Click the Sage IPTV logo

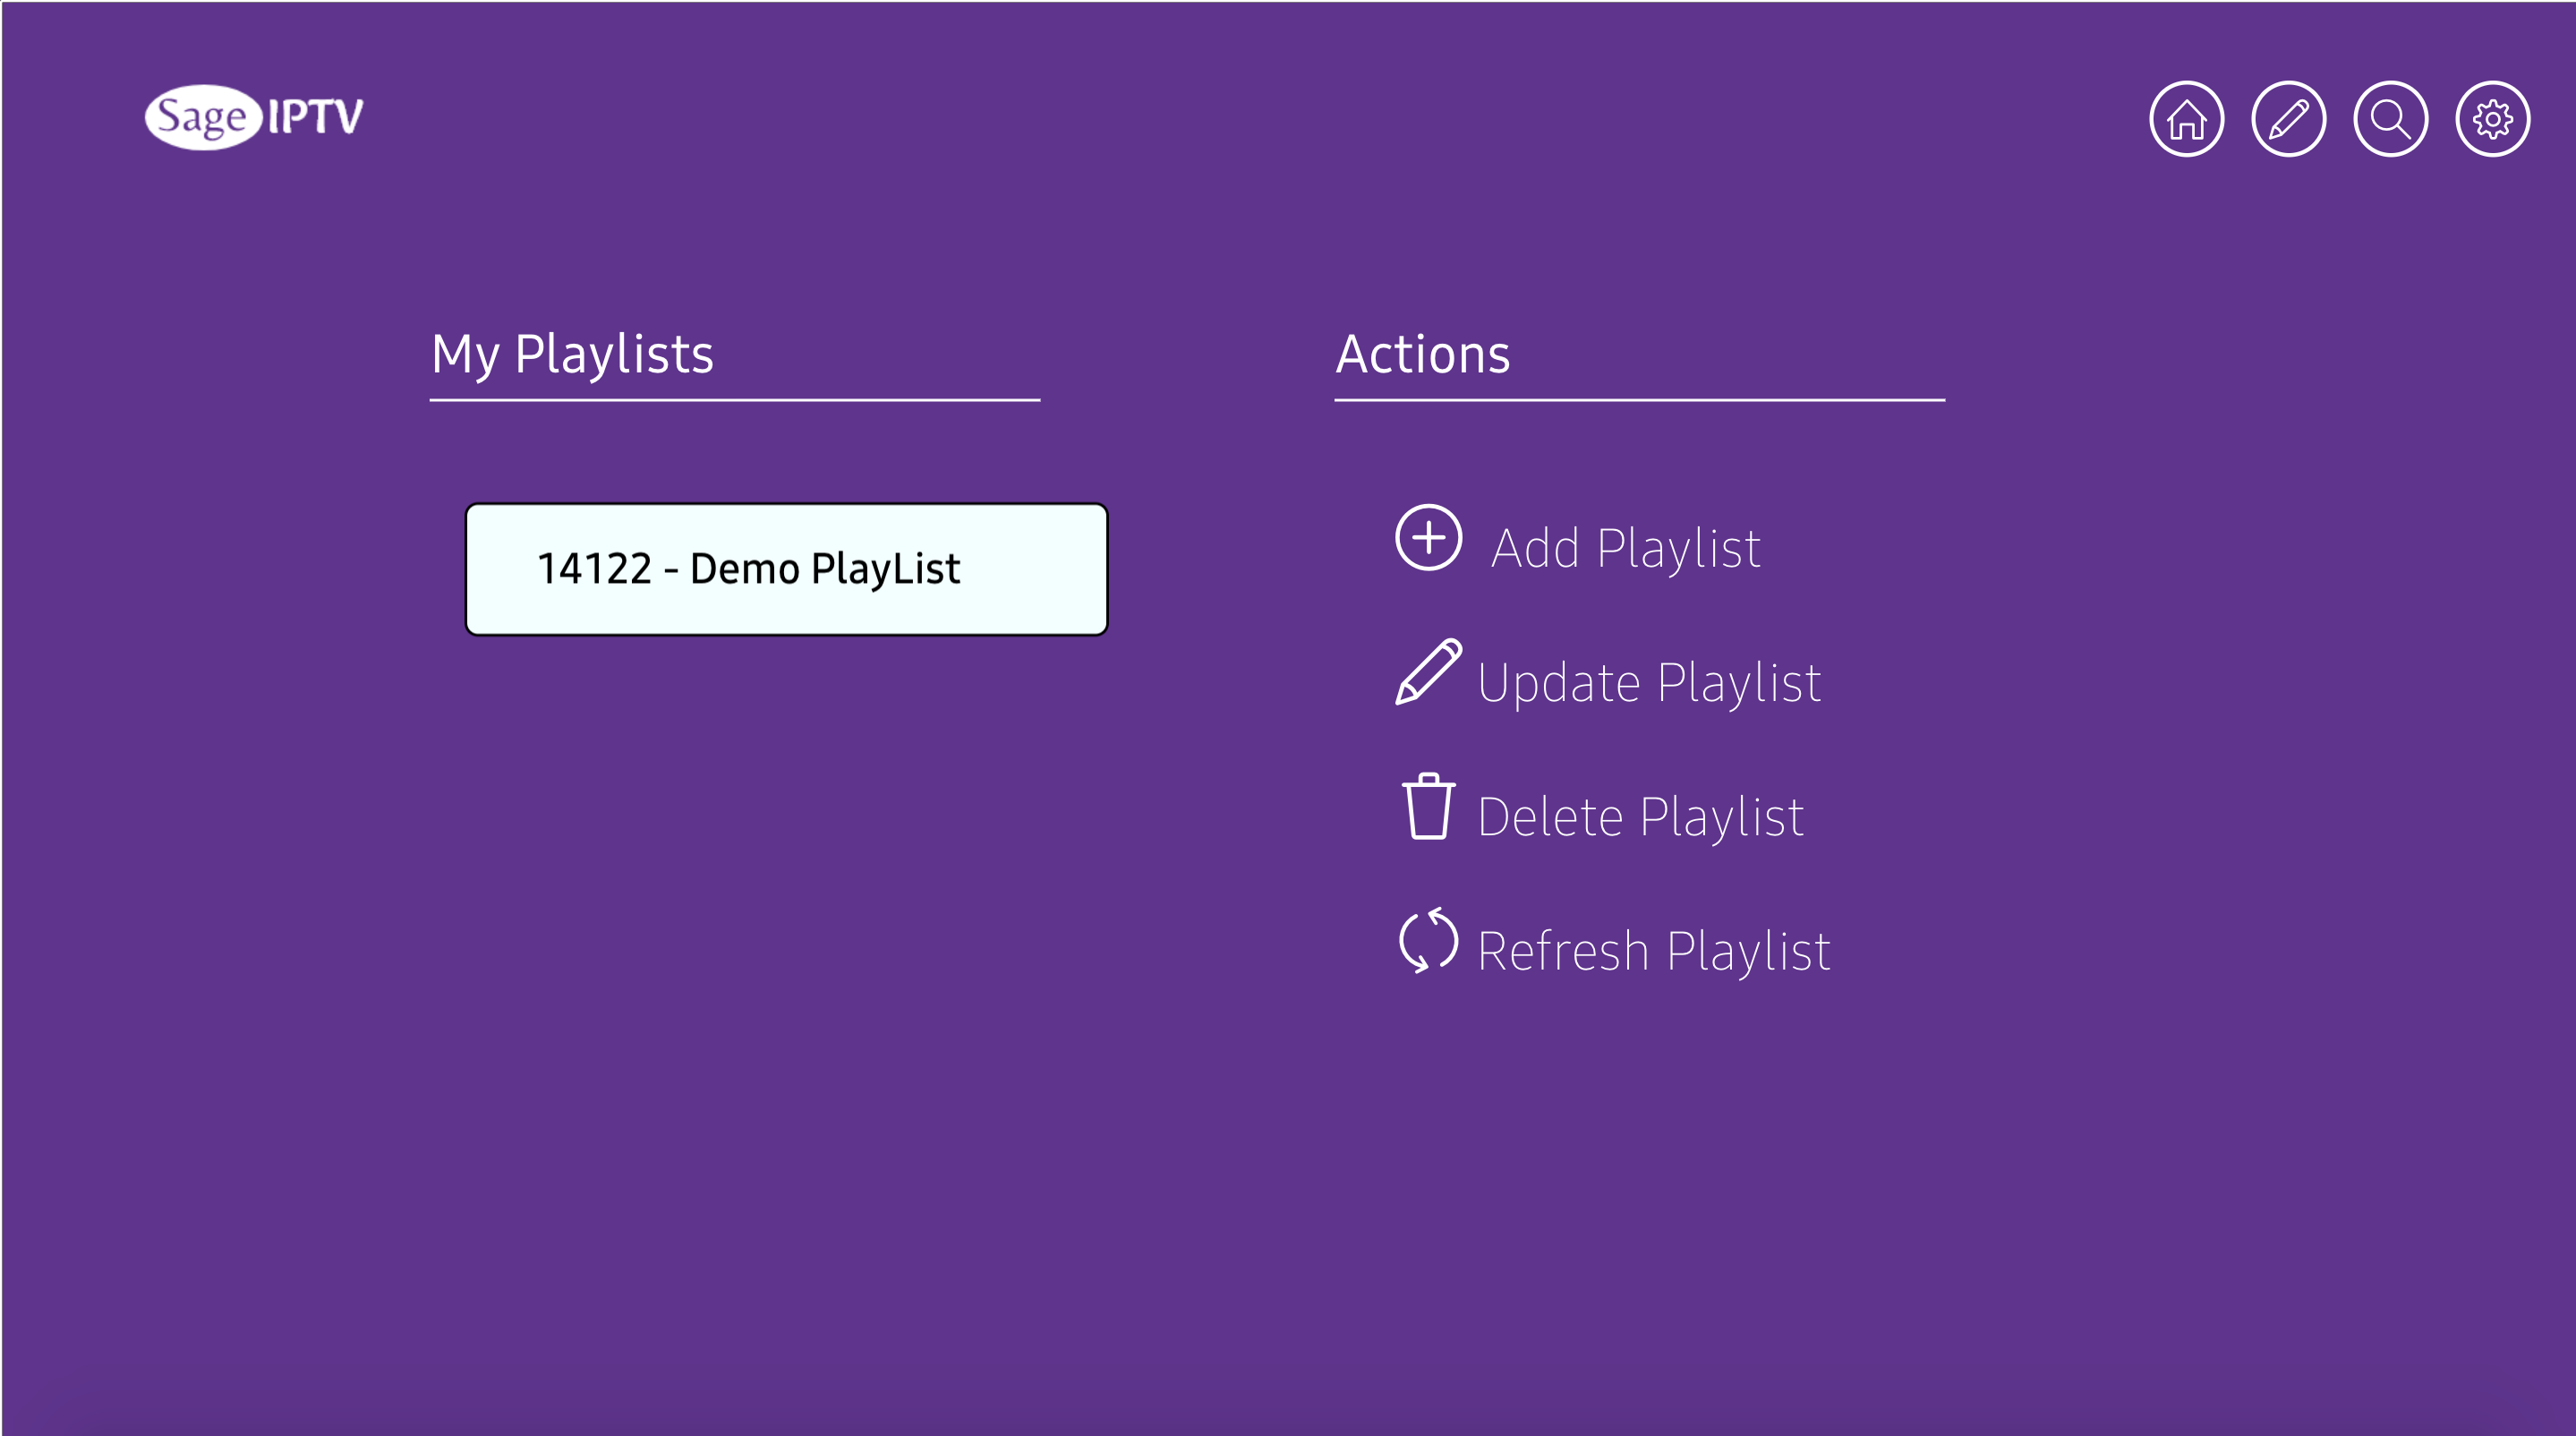(254, 117)
